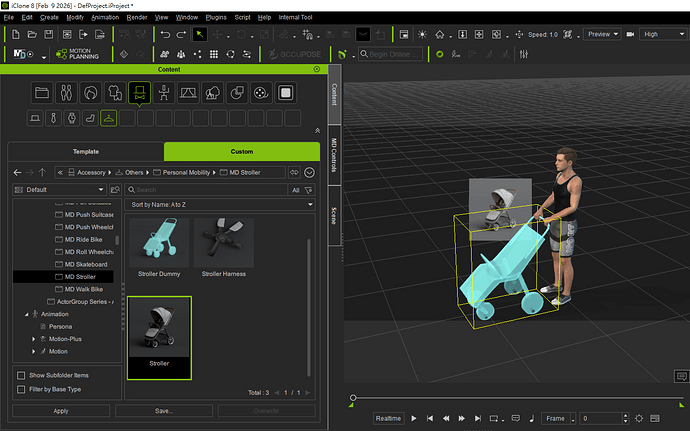This screenshot has height=431, width=690.
Task: Click the New Project icon
Action: pos(15,34)
